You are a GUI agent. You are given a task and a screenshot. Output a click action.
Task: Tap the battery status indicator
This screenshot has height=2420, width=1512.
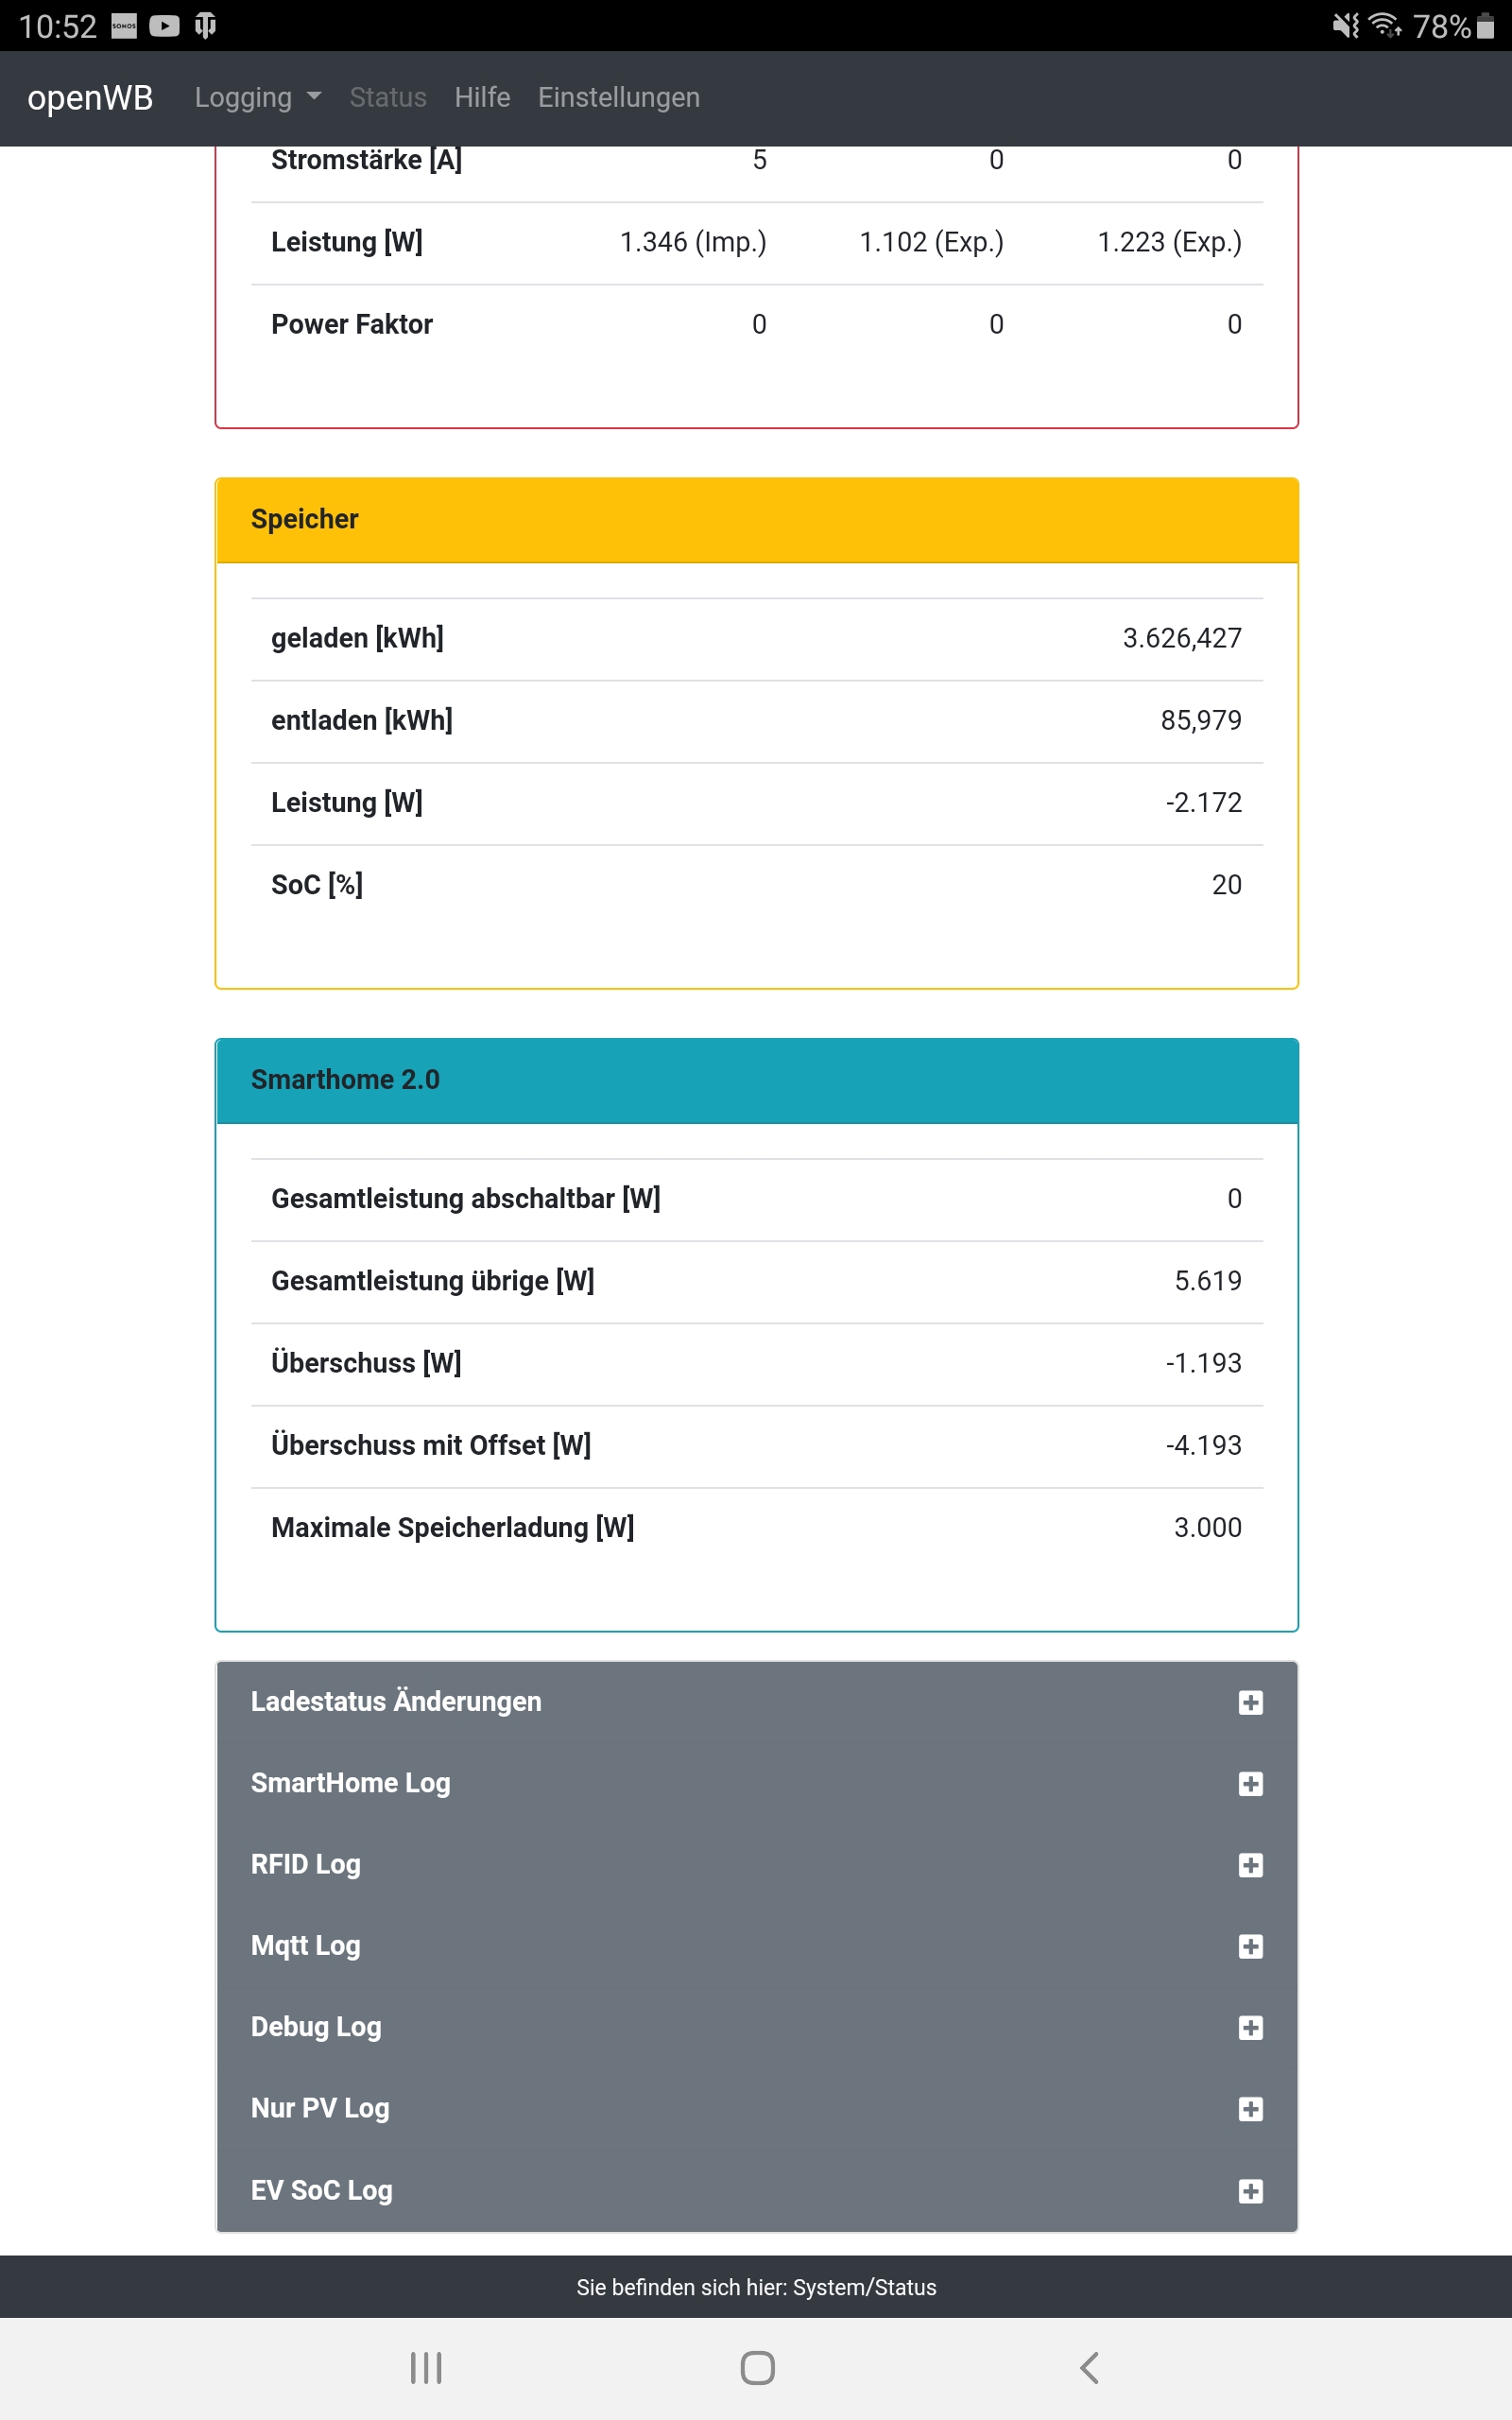click(1484, 26)
